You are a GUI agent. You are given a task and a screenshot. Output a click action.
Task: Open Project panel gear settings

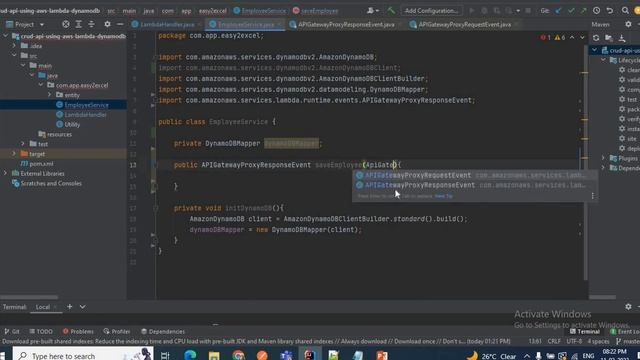click(x=107, y=24)
